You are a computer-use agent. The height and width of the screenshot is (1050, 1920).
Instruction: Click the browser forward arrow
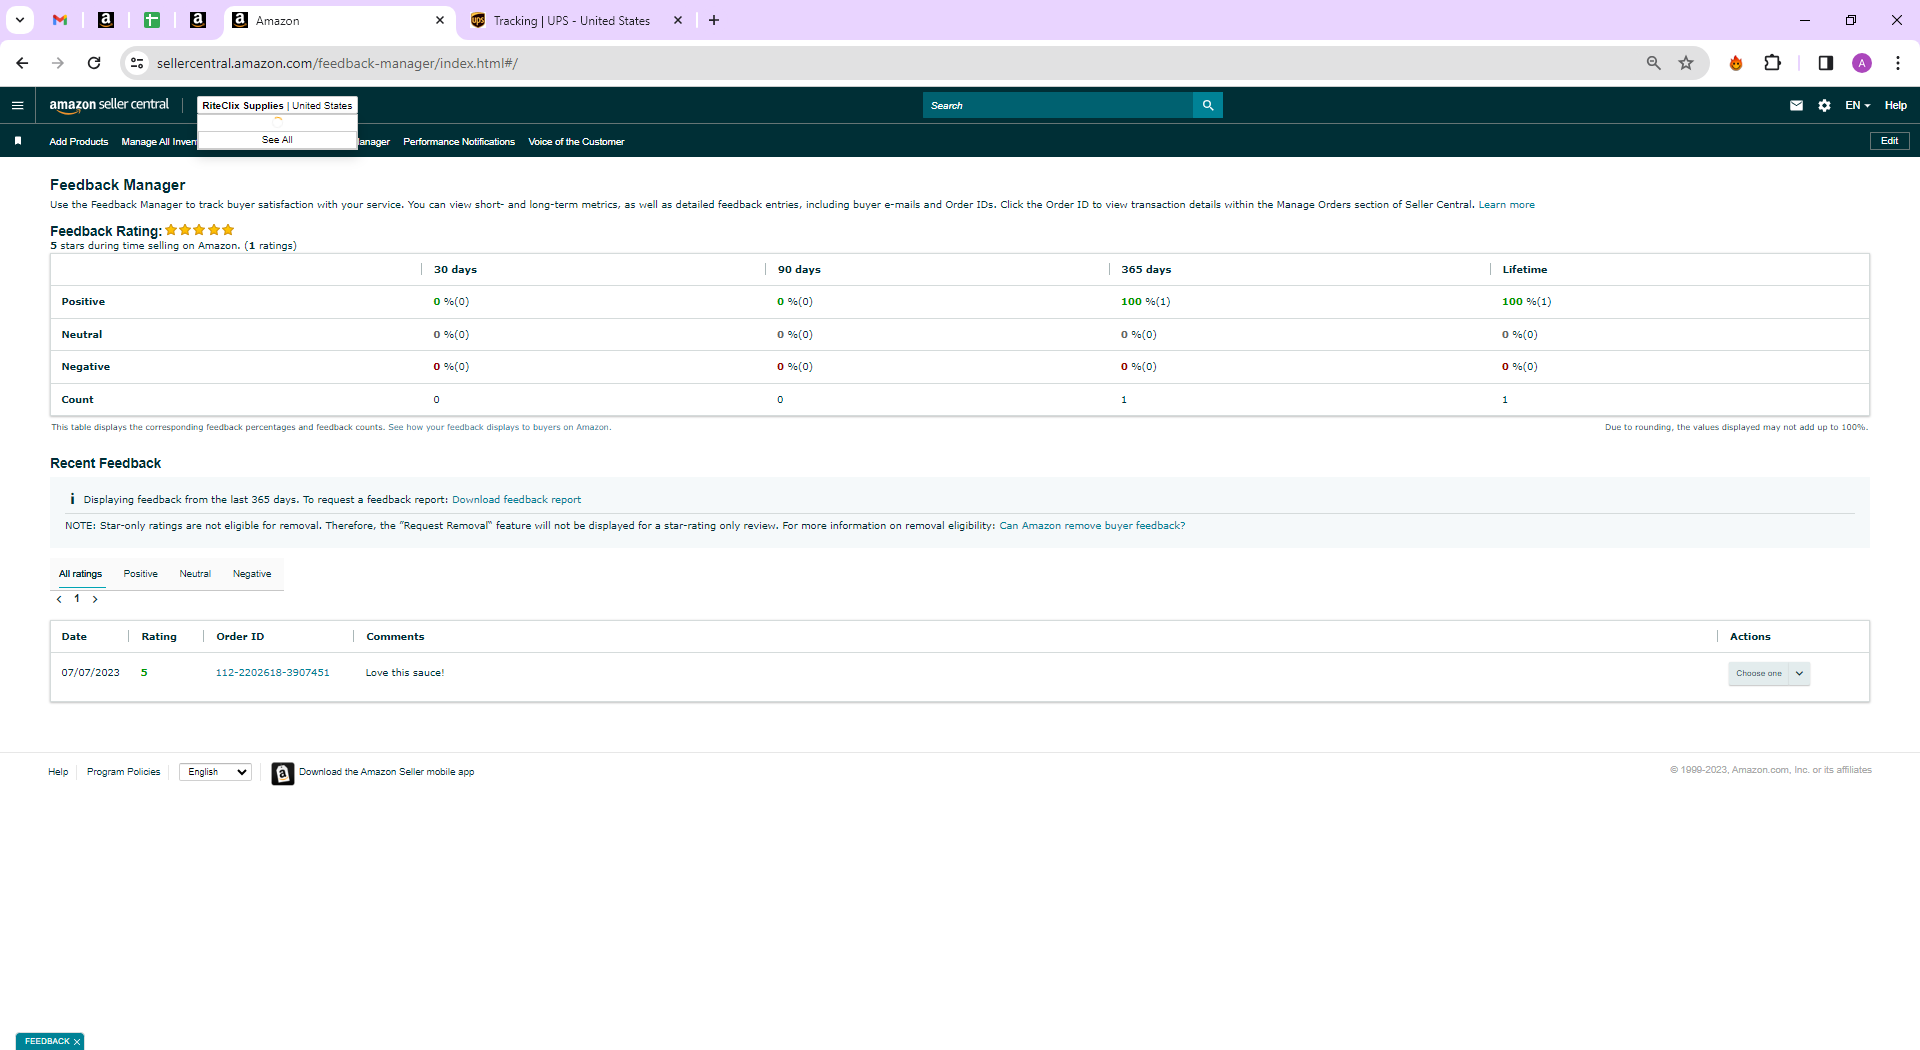click(58, 63)
